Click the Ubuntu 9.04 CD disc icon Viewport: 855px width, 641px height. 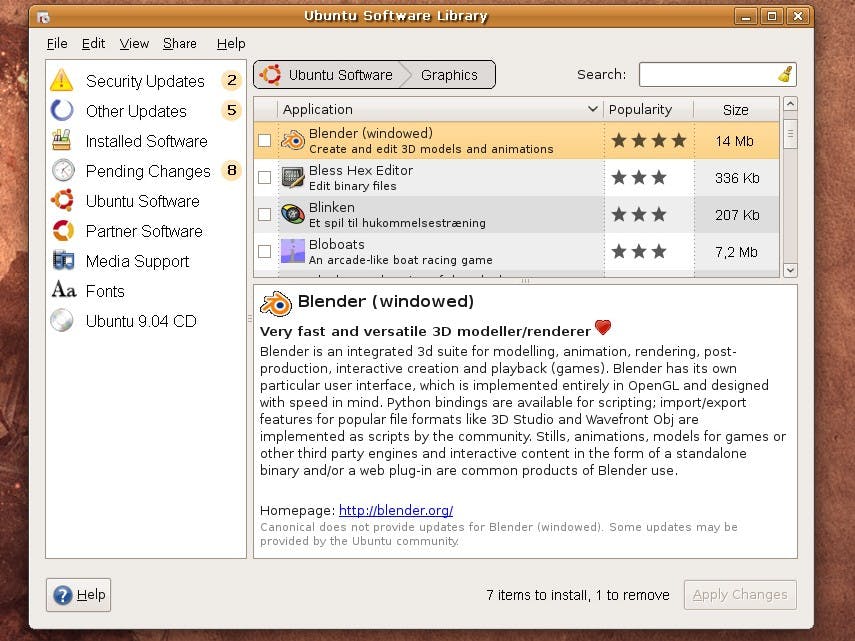coord(62,320)
